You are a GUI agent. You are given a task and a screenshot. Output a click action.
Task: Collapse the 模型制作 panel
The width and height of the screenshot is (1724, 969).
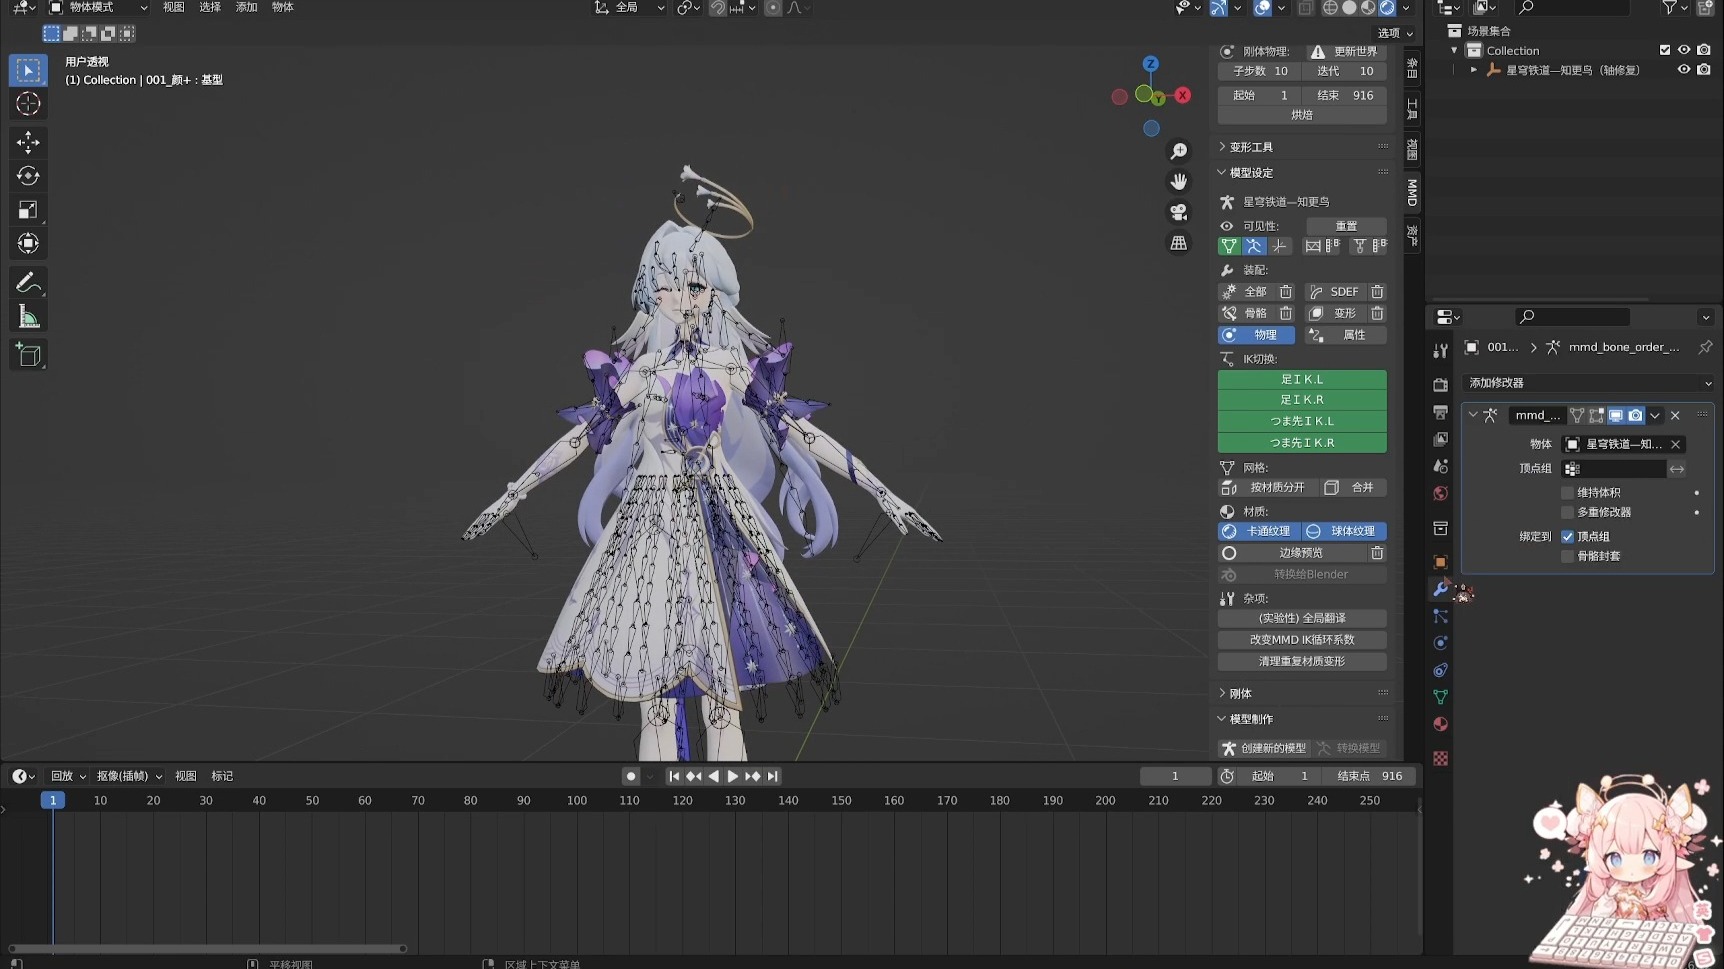1250,720
